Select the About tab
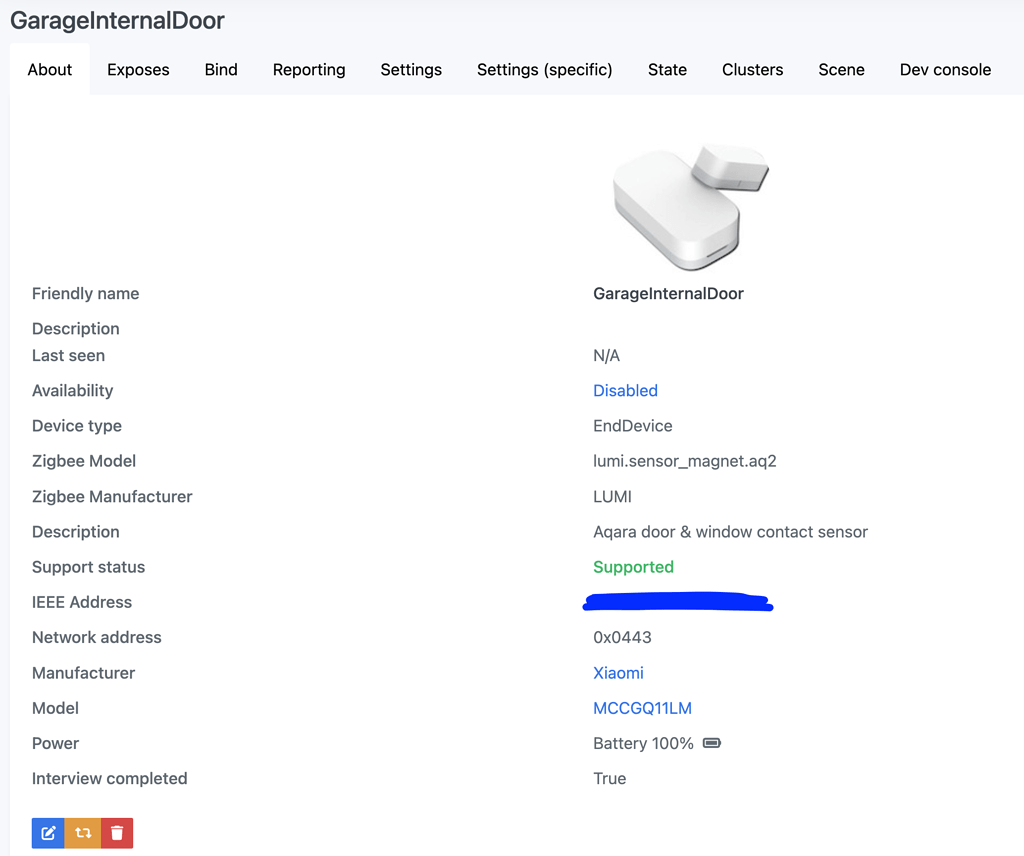The image size is (1024, 856). coord(49,69)
